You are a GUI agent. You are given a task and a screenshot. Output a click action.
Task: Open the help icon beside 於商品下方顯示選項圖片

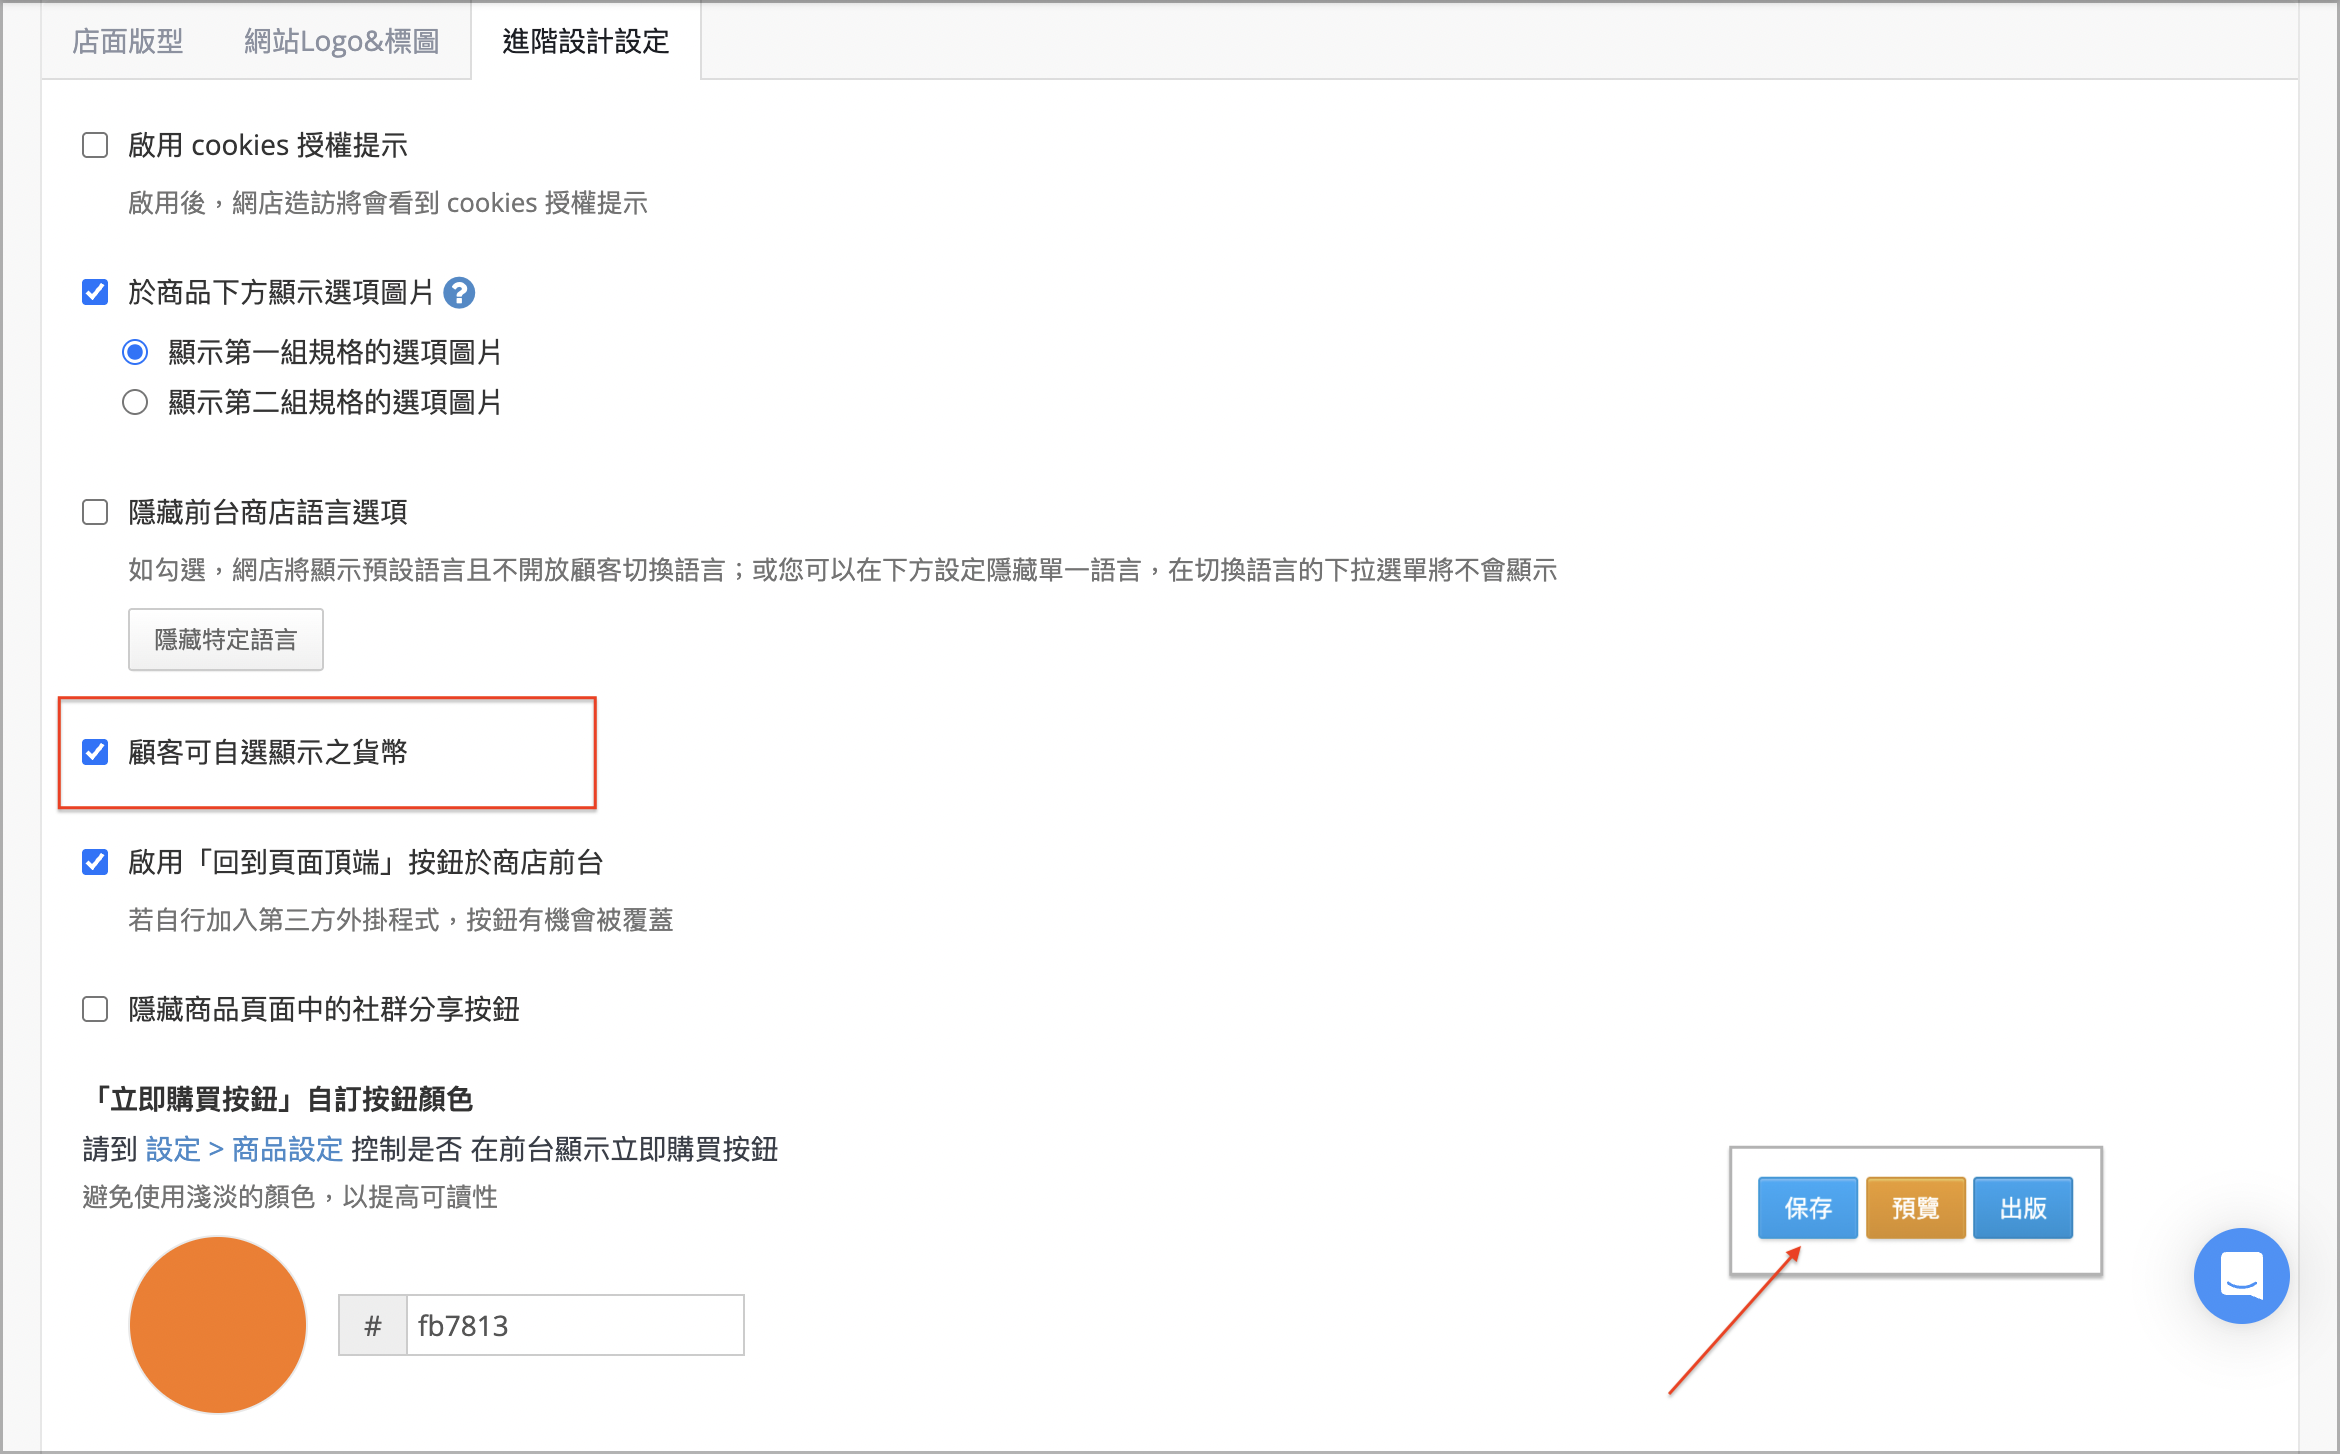pos(459,293)
